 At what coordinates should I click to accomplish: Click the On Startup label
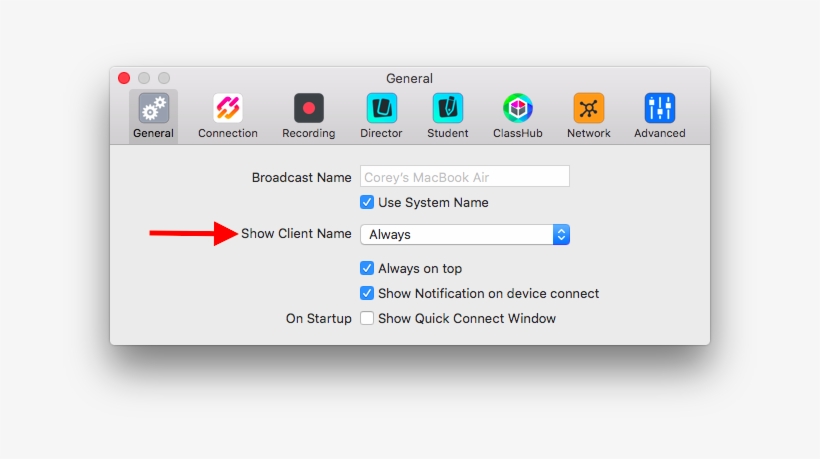pyautogui.click(x=318, y=318)
